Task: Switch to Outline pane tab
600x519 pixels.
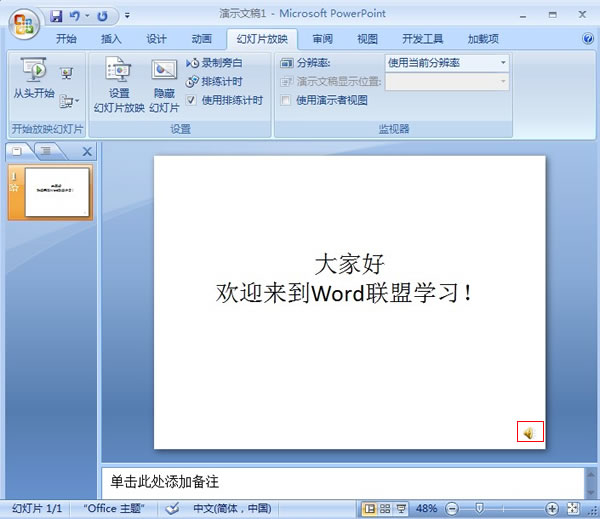Action: tap(46, 152)
